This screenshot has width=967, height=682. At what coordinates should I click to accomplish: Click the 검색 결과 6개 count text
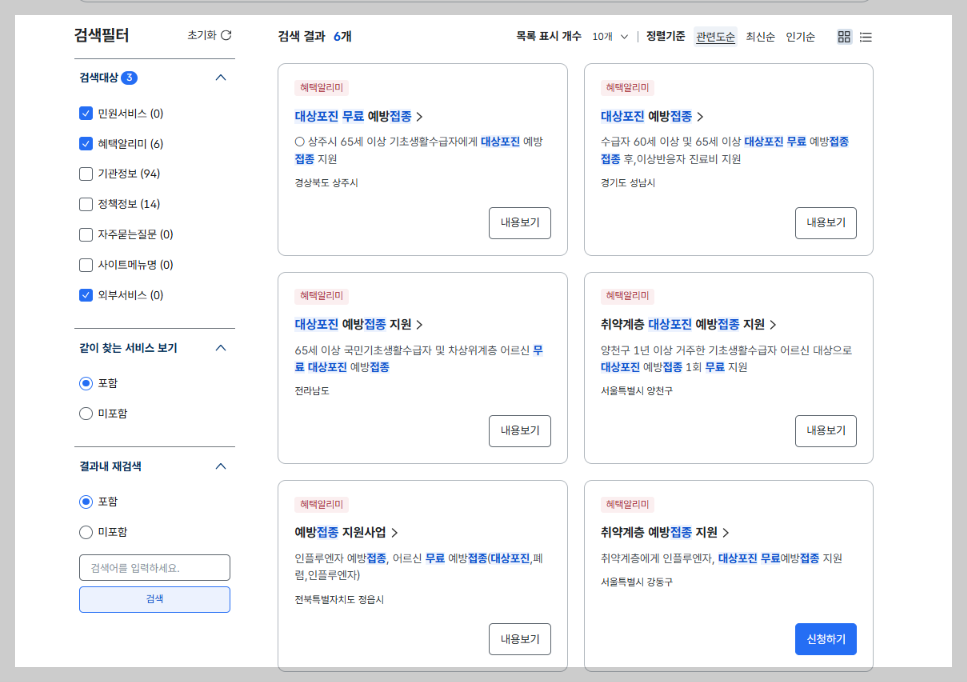point(315,36)
